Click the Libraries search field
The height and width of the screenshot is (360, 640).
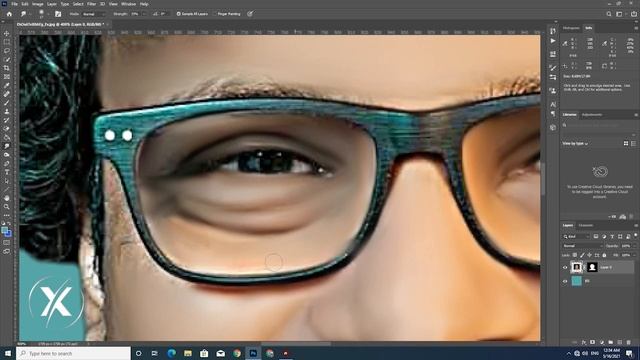click(x=598, y=125)
